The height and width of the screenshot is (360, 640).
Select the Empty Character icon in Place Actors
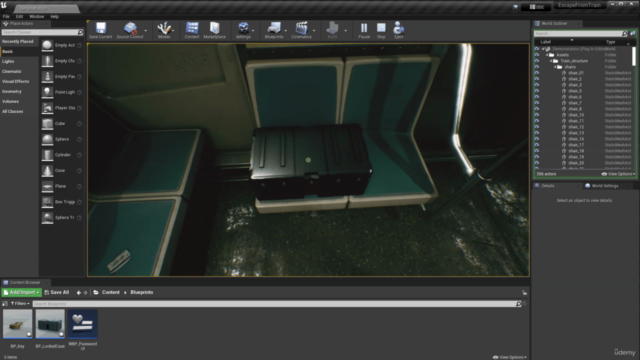click(x=47, y=61)
